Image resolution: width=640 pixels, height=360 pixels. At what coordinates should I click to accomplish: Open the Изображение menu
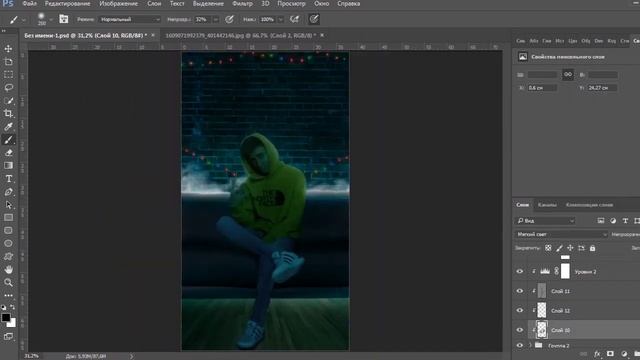coord(119,4)
